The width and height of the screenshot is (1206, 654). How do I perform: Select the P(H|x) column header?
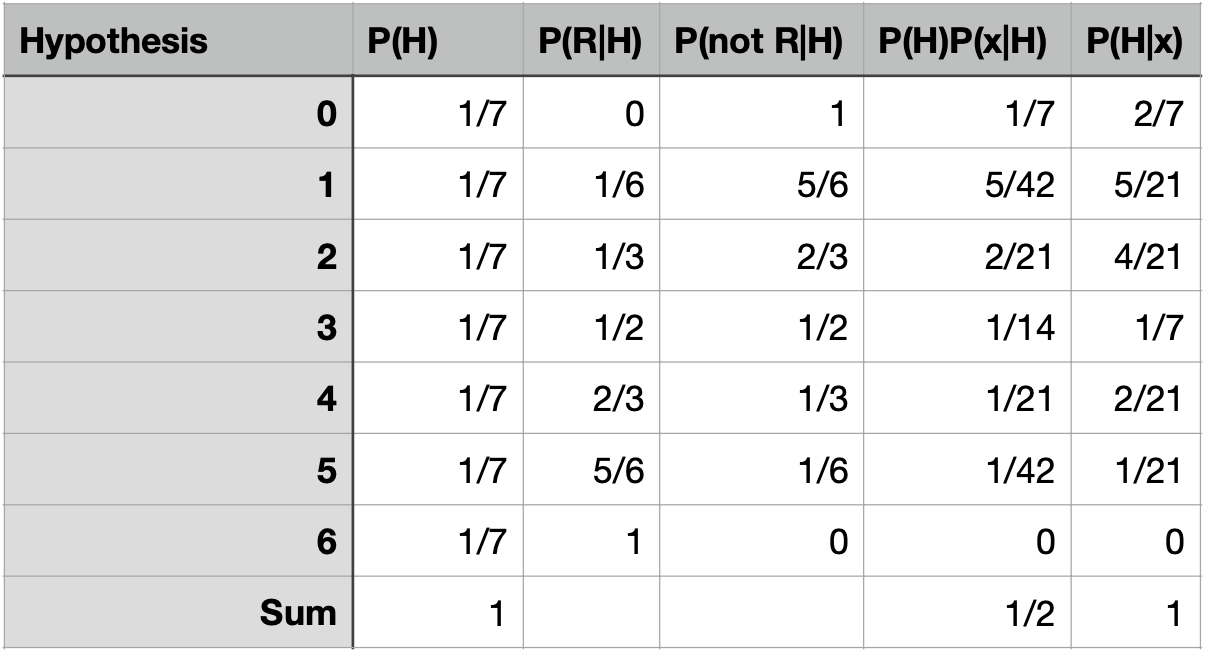[1135, 42]
